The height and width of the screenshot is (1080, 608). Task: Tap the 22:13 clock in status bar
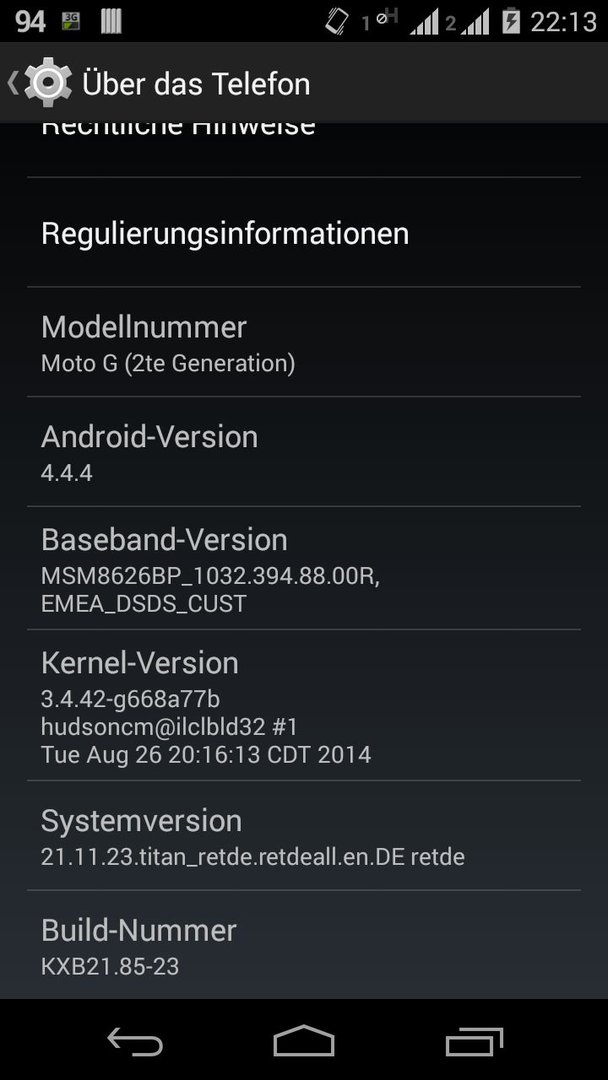pyautogui.click(x=563, y=22)
